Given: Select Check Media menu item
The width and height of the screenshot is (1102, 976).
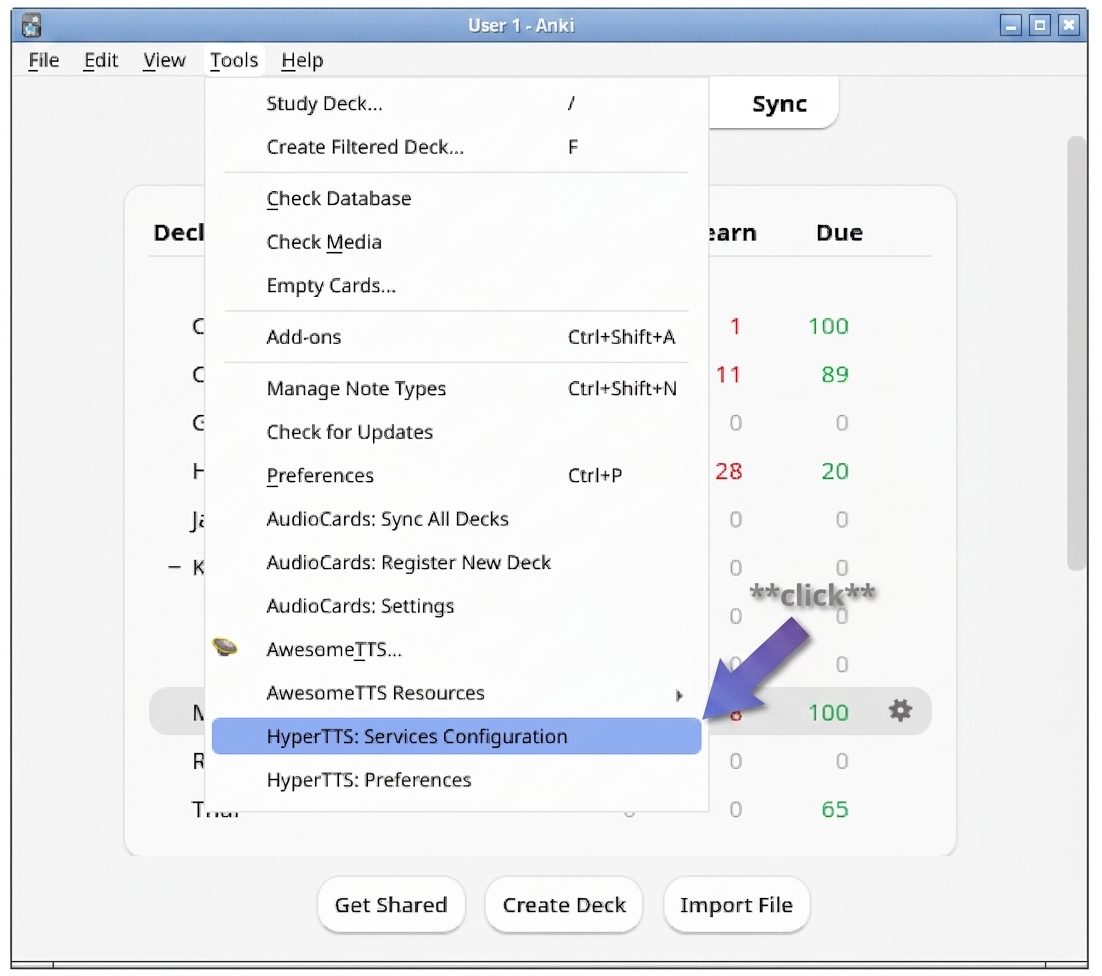Looking at the screenshot, I should (x=456, y=242).
